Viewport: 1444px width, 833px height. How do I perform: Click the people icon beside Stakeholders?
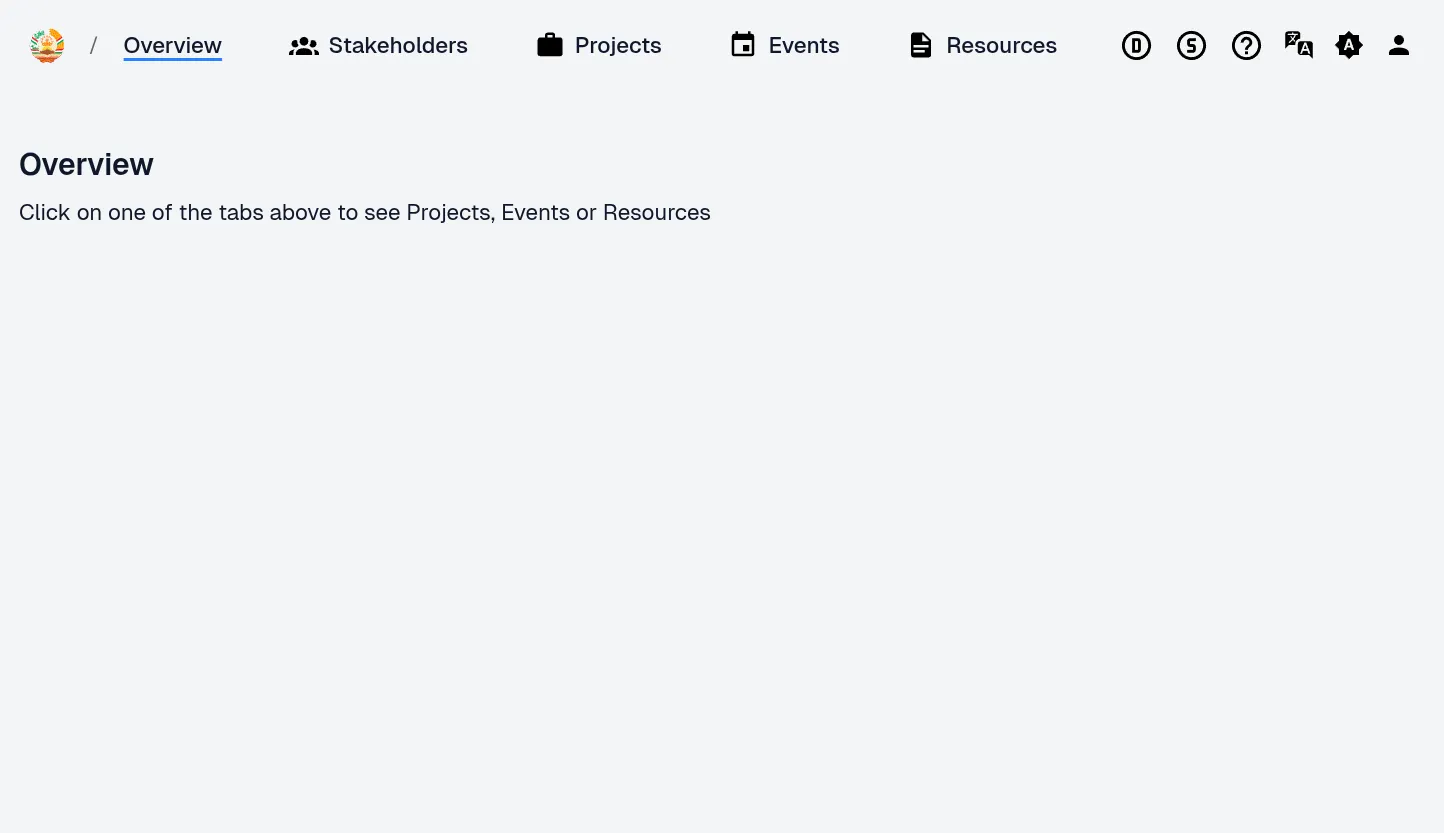[x=303, y=46]
